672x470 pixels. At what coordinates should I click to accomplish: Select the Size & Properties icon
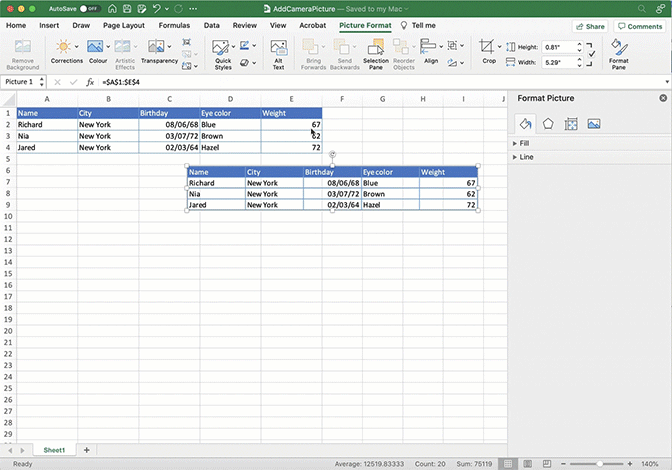(571, 124)
